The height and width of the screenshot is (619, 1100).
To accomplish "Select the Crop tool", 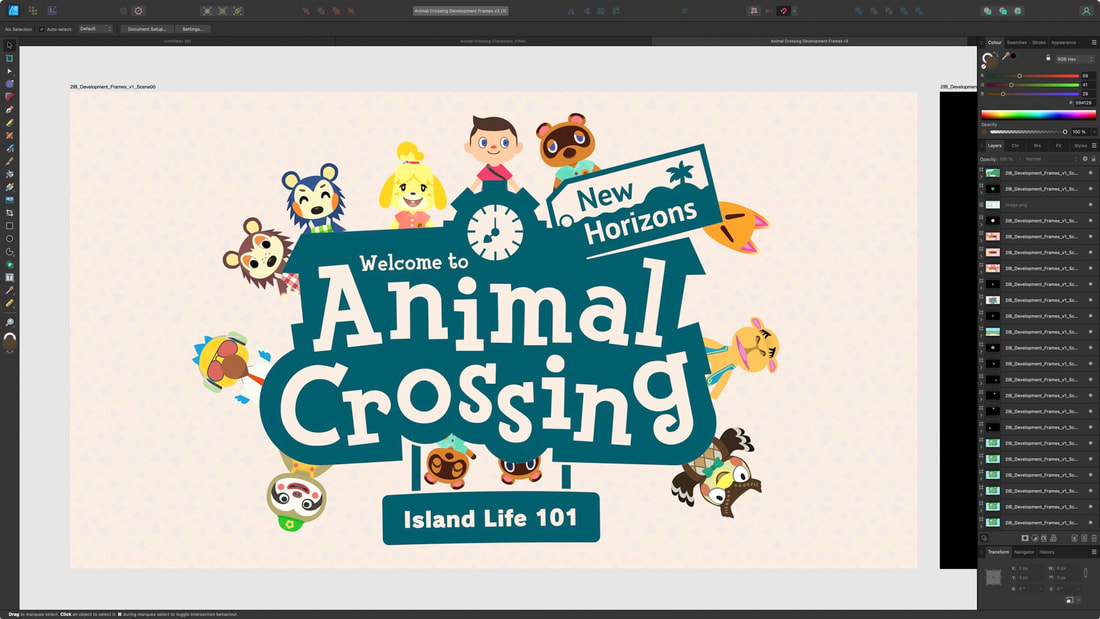I will [x=9, y=213].
